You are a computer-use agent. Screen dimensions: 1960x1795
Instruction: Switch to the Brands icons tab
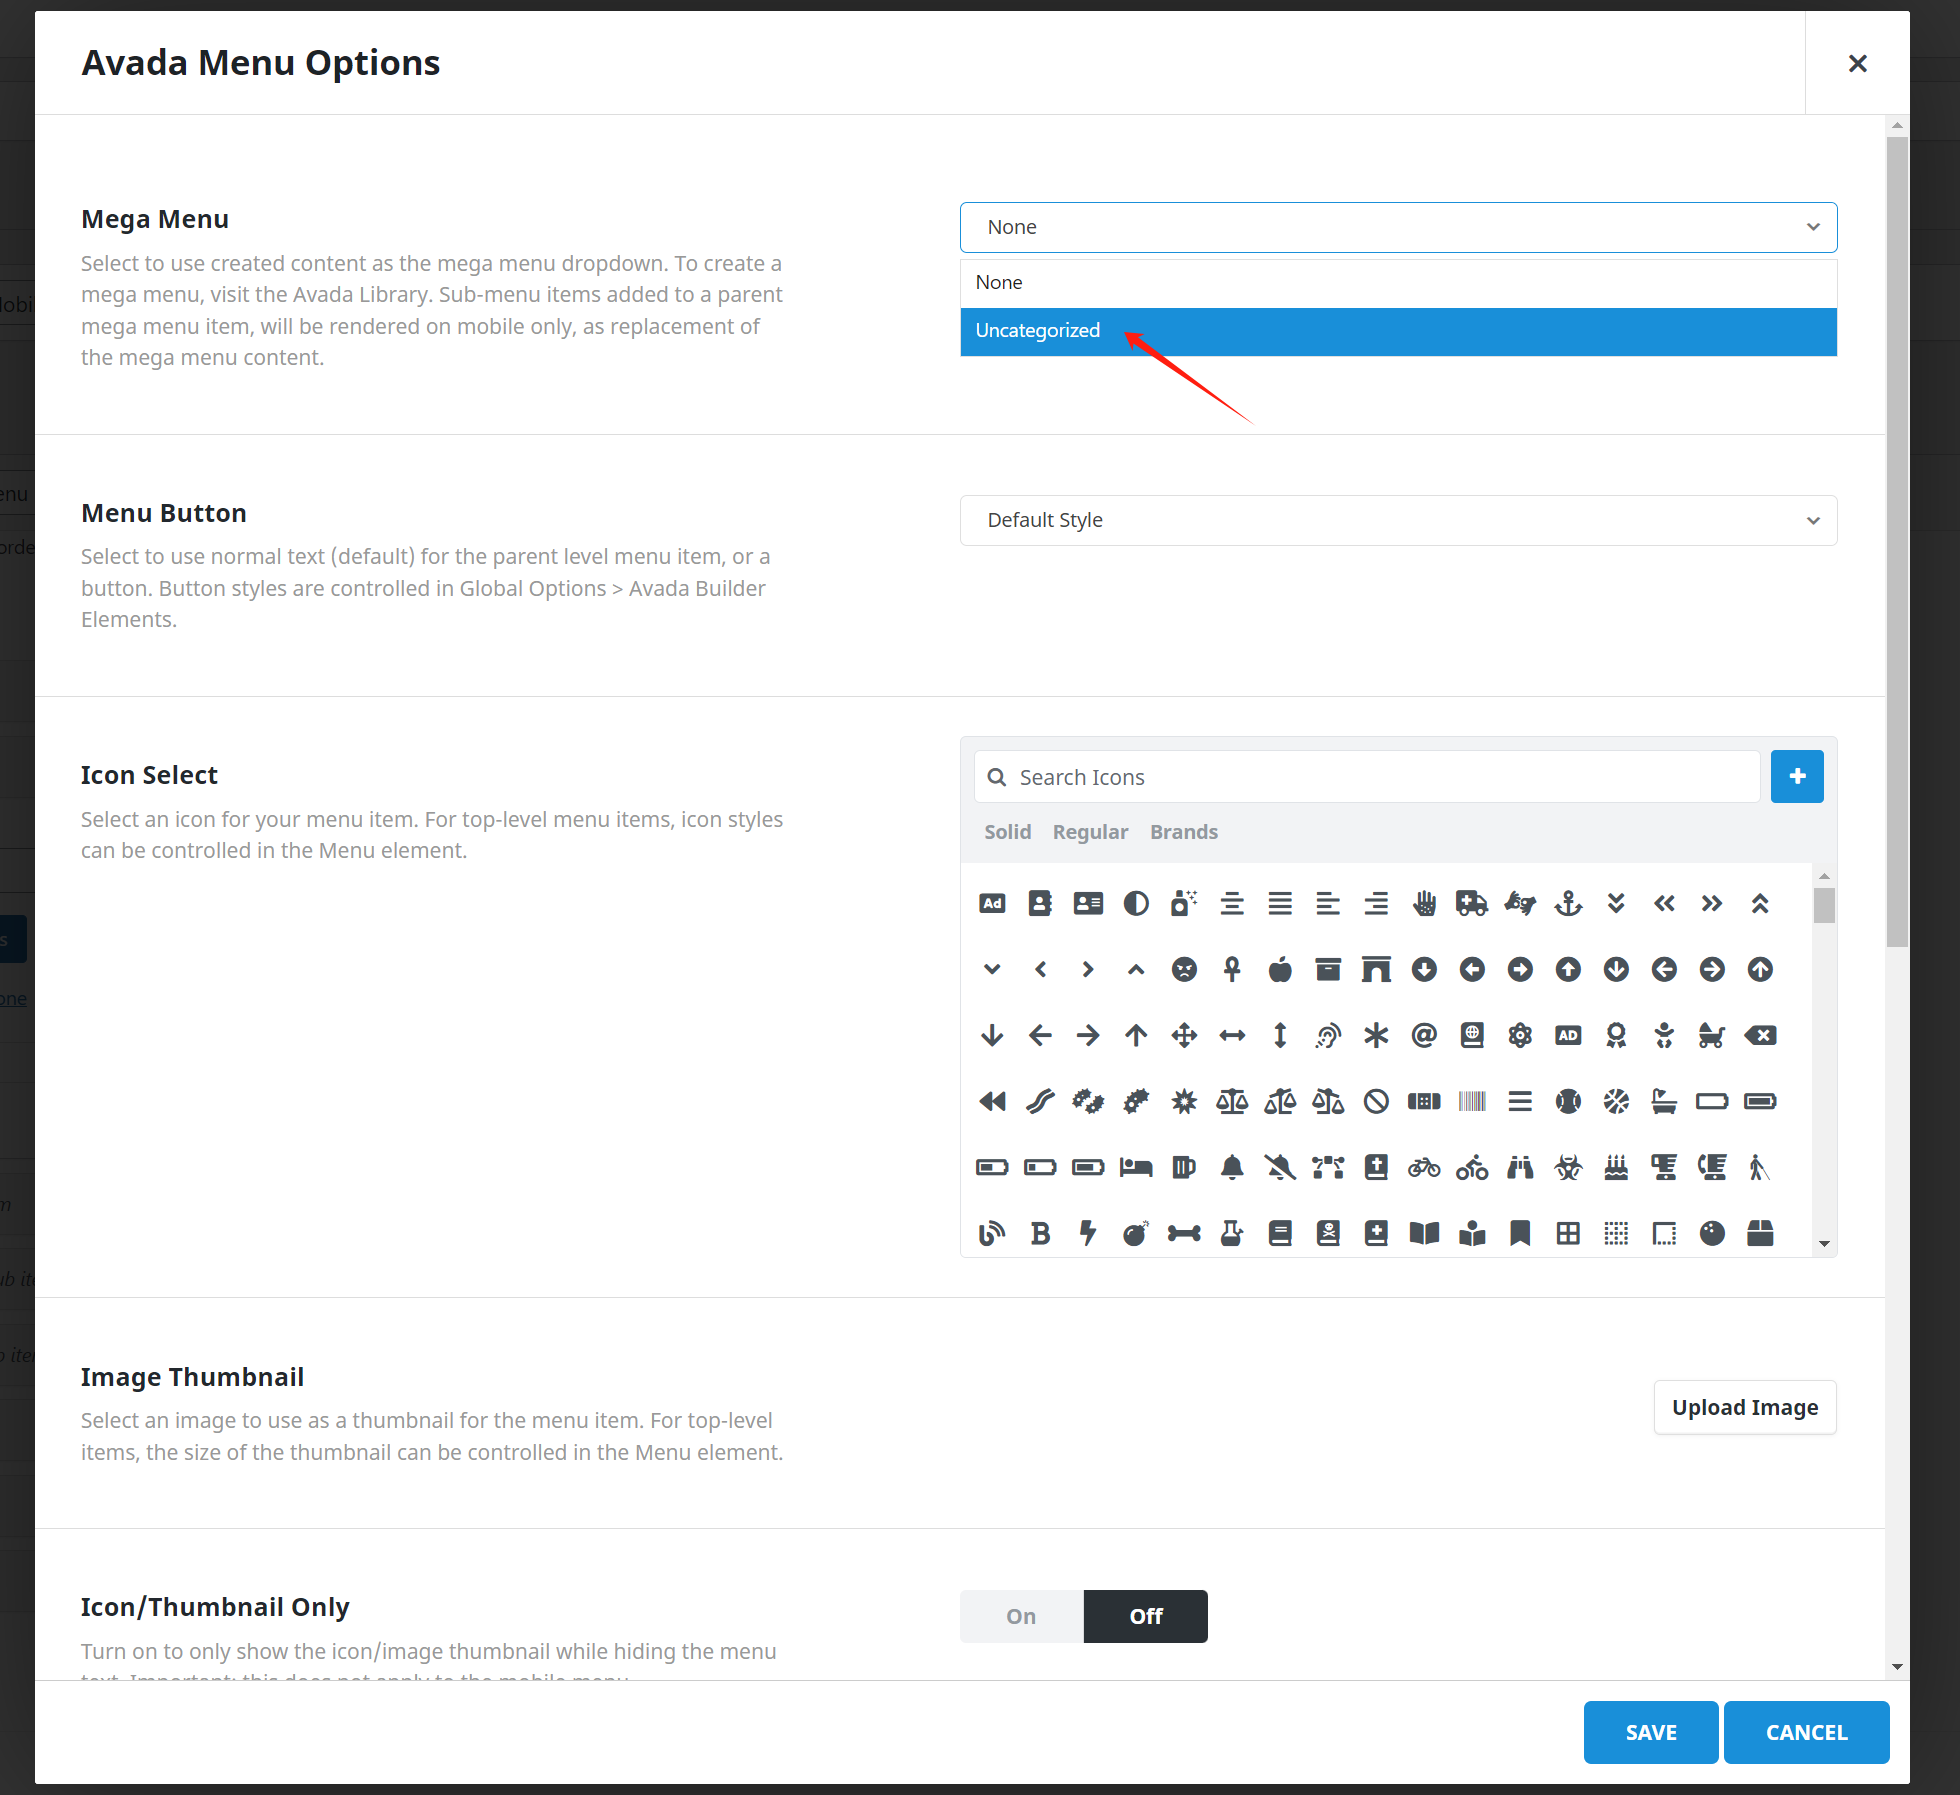pos(1183,832)
